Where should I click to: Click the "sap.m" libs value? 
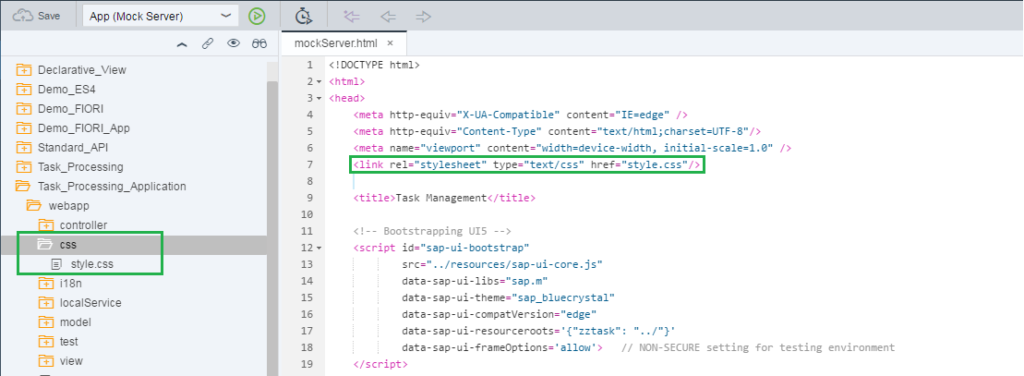point(527,281)
